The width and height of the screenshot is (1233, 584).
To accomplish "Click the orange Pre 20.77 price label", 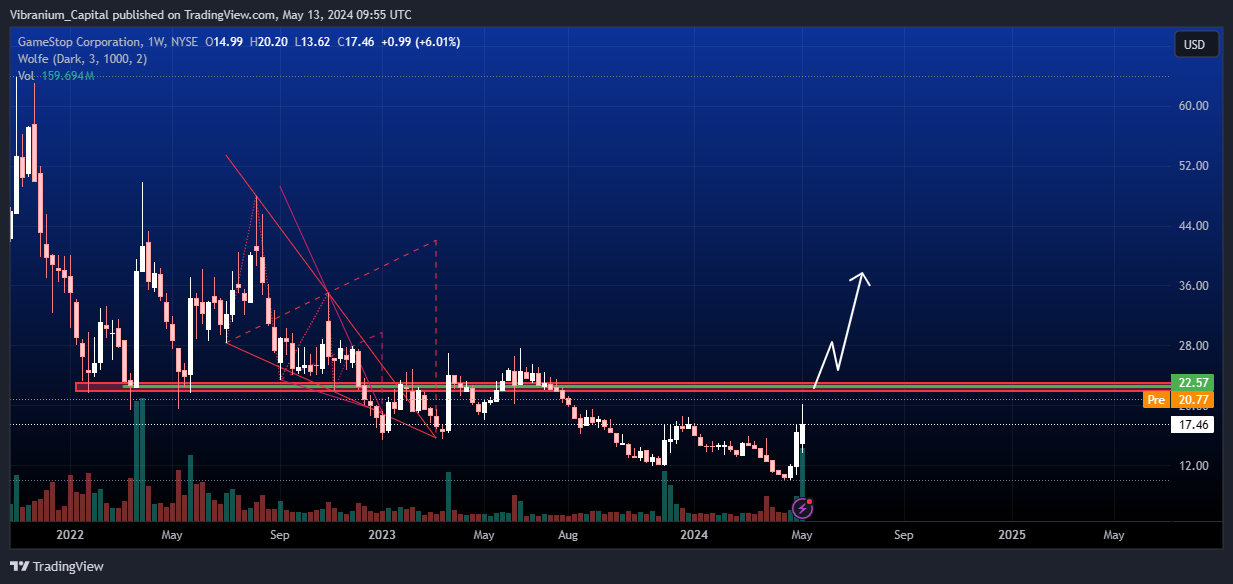I will click(1179, 400).
